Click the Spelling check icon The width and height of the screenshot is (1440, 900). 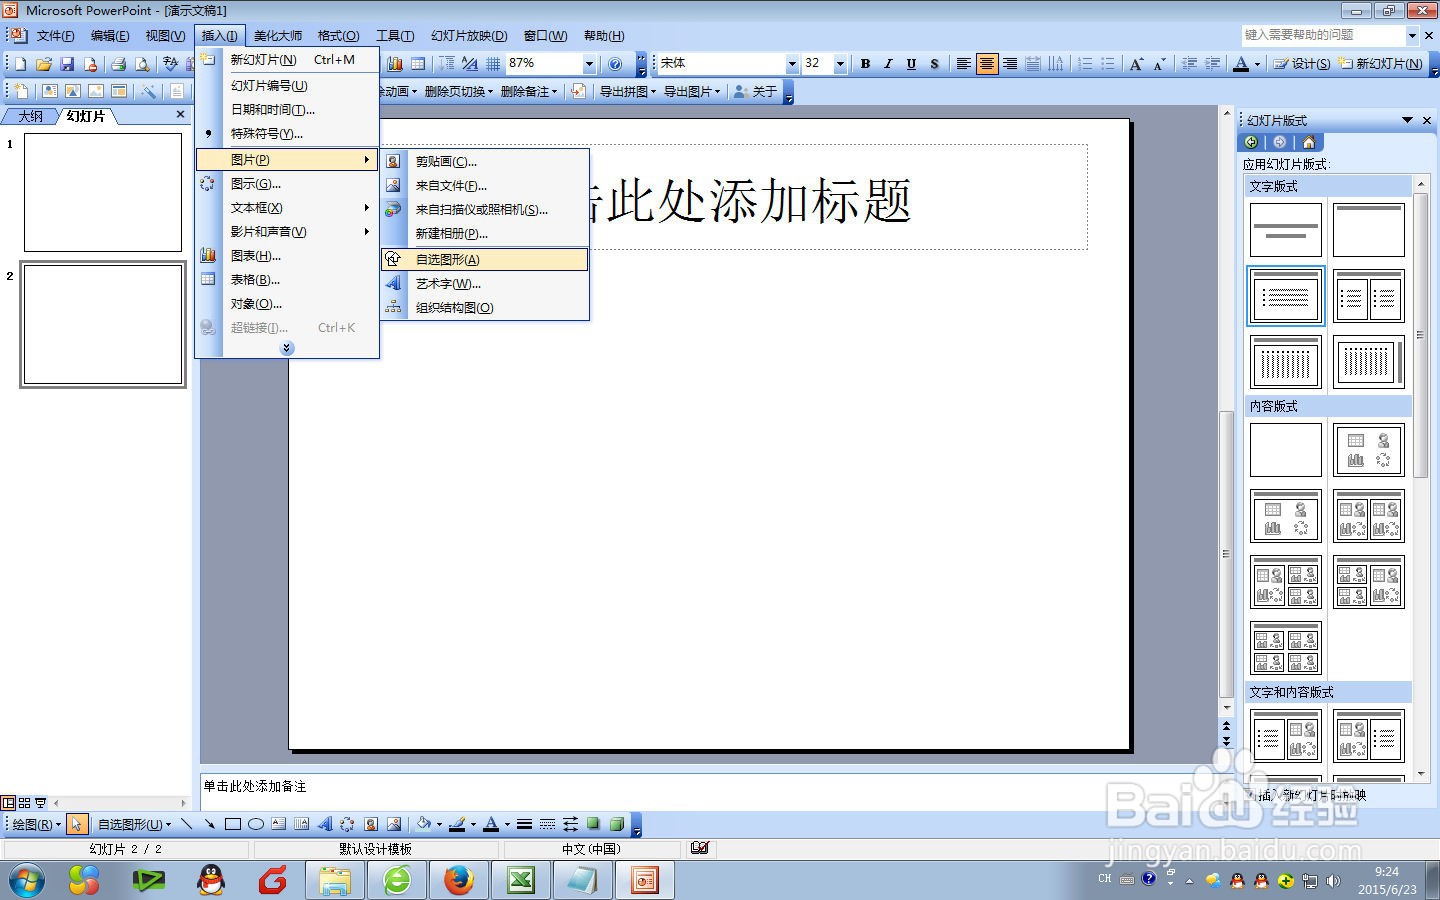pos(171,64)
